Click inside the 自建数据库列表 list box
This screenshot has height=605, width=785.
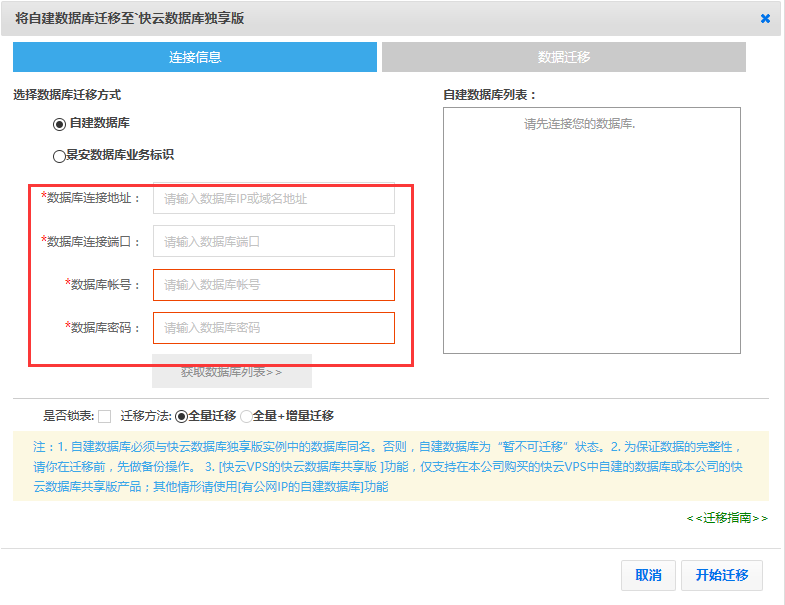591,230
